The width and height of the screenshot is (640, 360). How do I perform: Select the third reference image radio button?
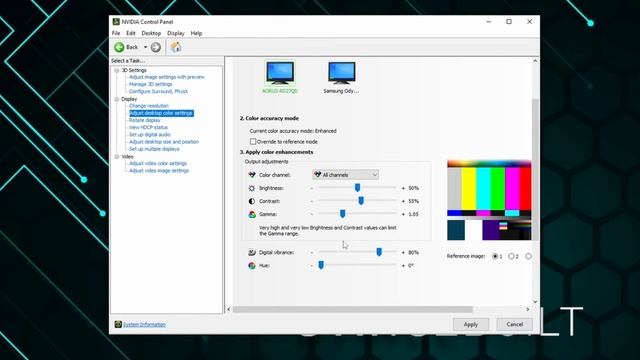tap(529, 256)
